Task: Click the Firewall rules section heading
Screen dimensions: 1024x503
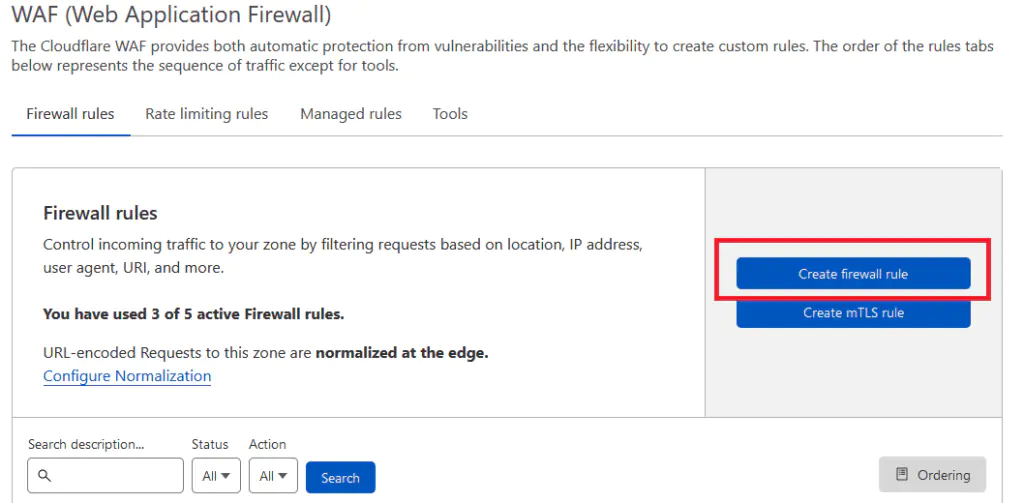Action: click(100, 213)
